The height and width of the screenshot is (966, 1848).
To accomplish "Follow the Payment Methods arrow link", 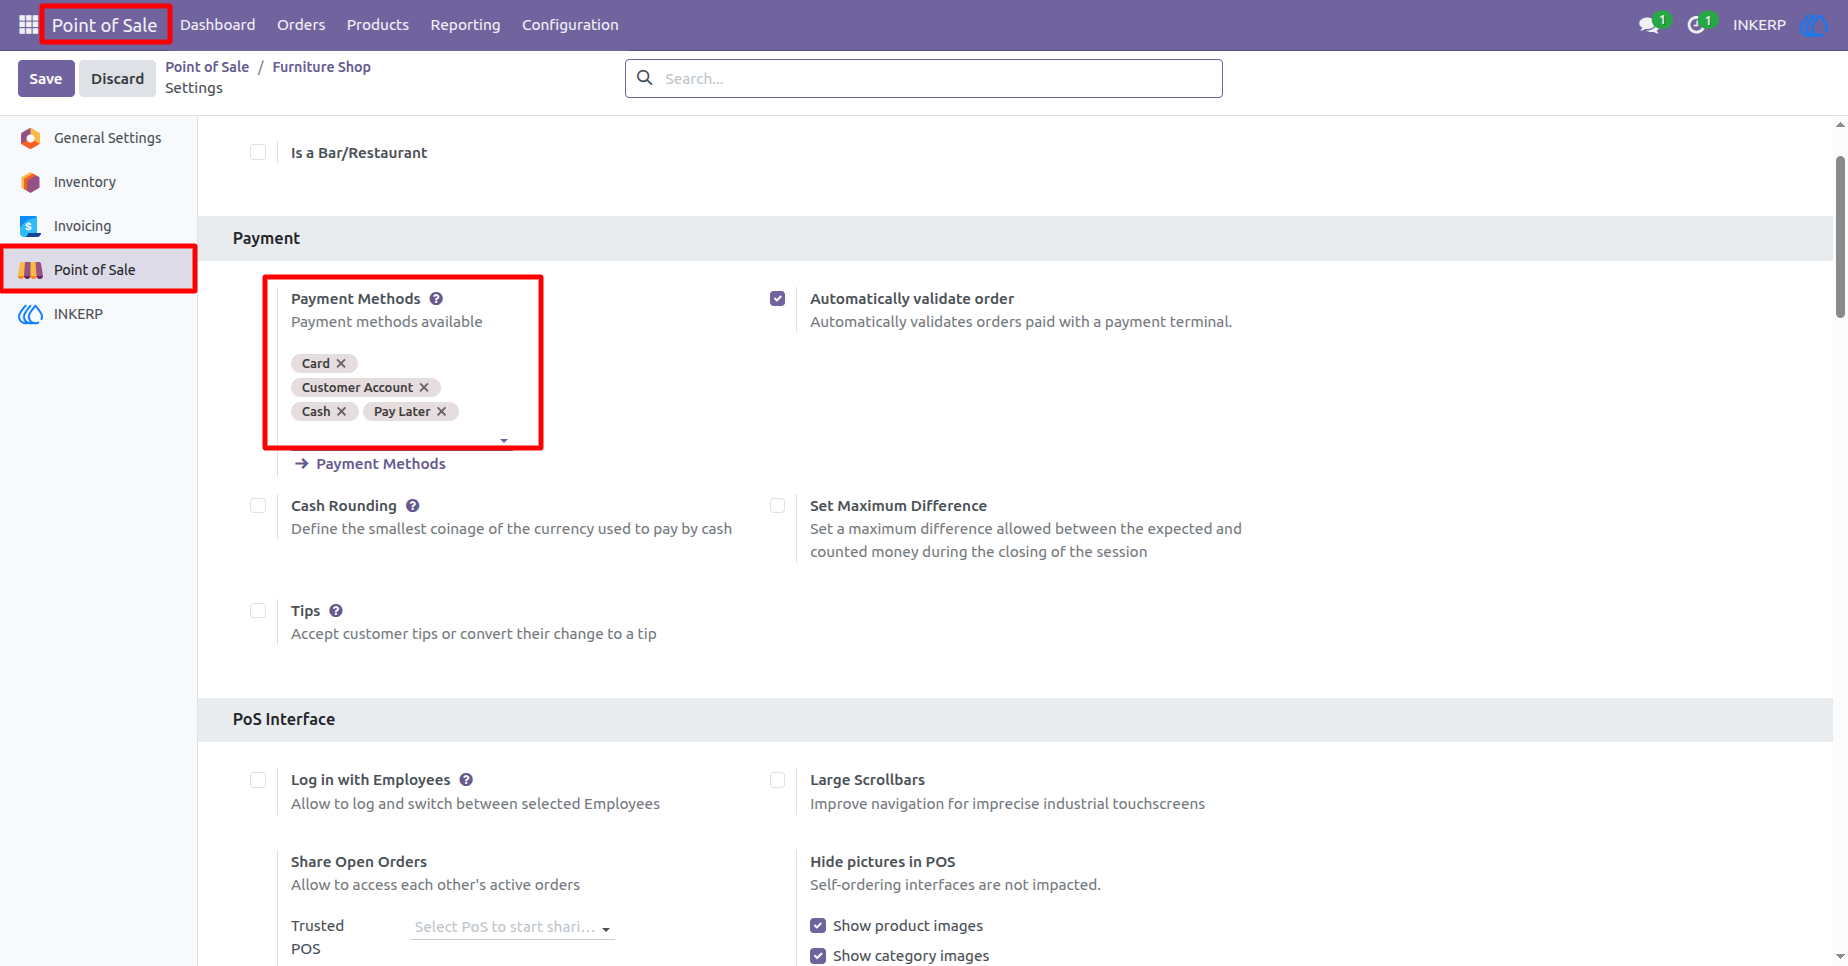I will click(371, 464).
